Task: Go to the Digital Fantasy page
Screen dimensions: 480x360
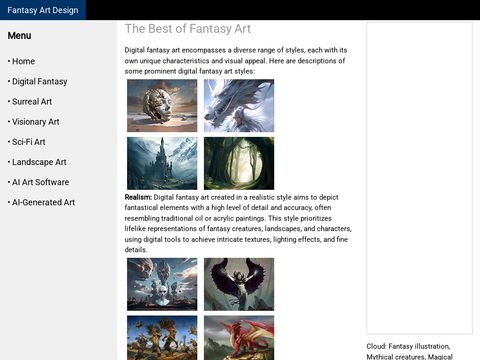Action: (40, 82)
